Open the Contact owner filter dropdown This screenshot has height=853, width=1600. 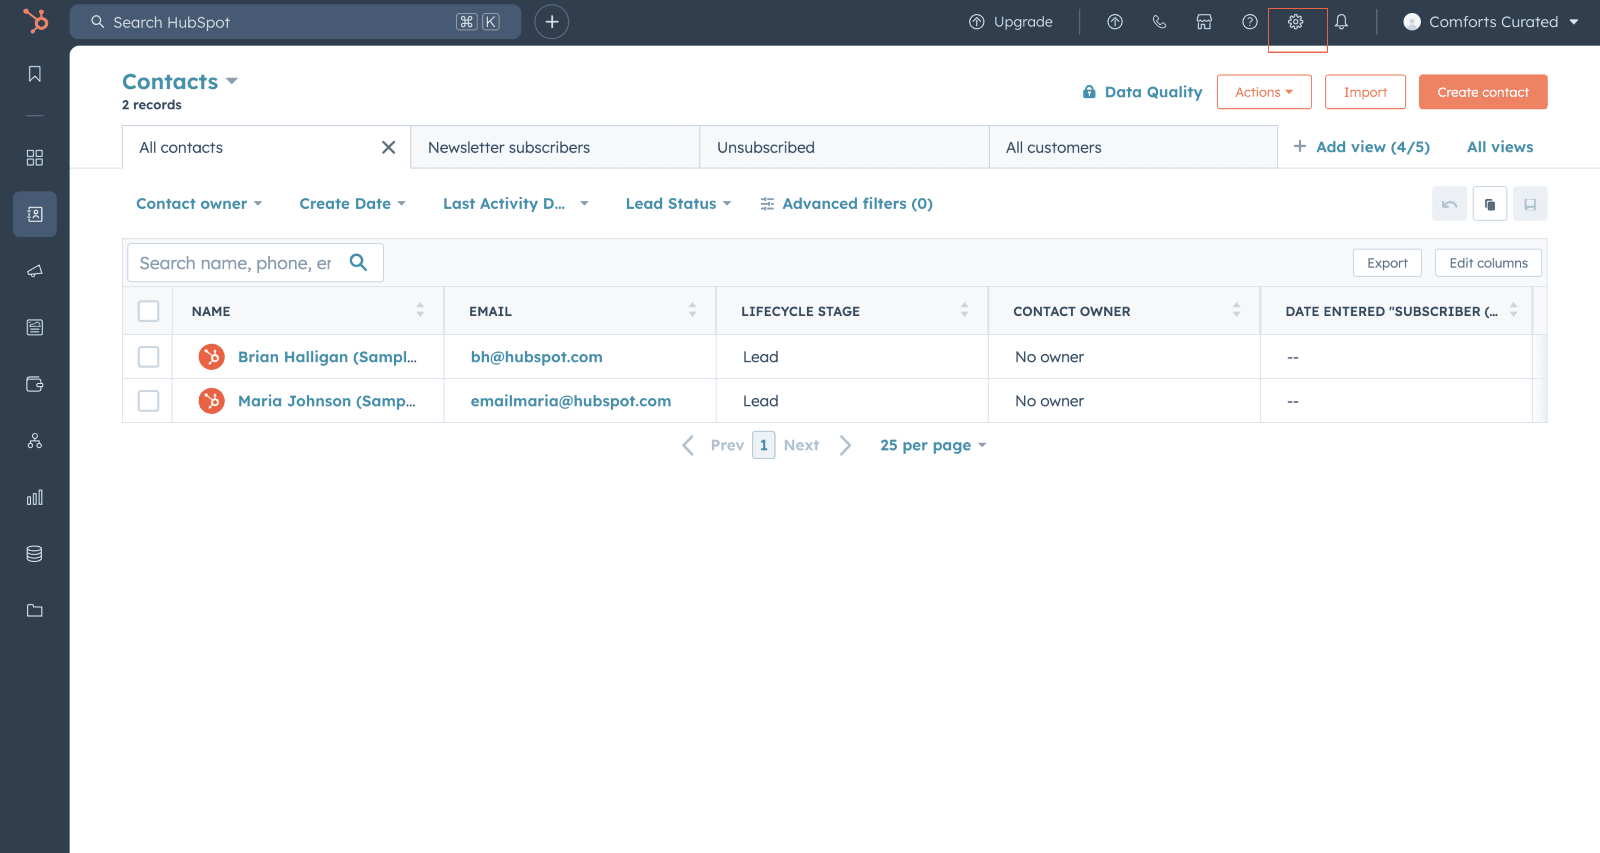(x=199, y=204)
